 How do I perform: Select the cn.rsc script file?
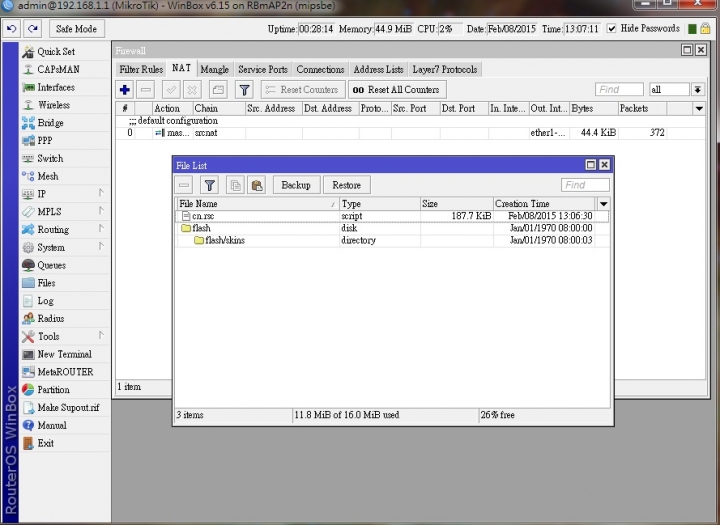(x=393, y=216)
